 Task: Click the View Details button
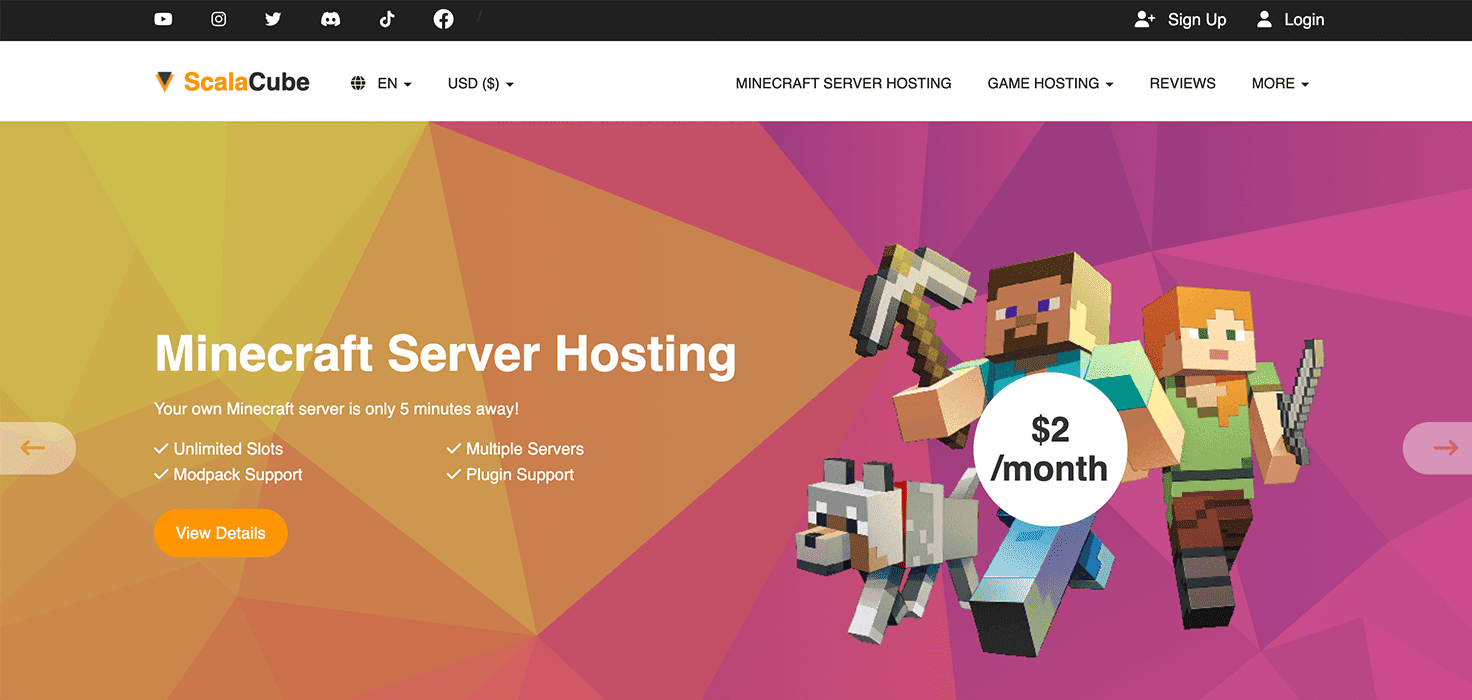point(220,533)
